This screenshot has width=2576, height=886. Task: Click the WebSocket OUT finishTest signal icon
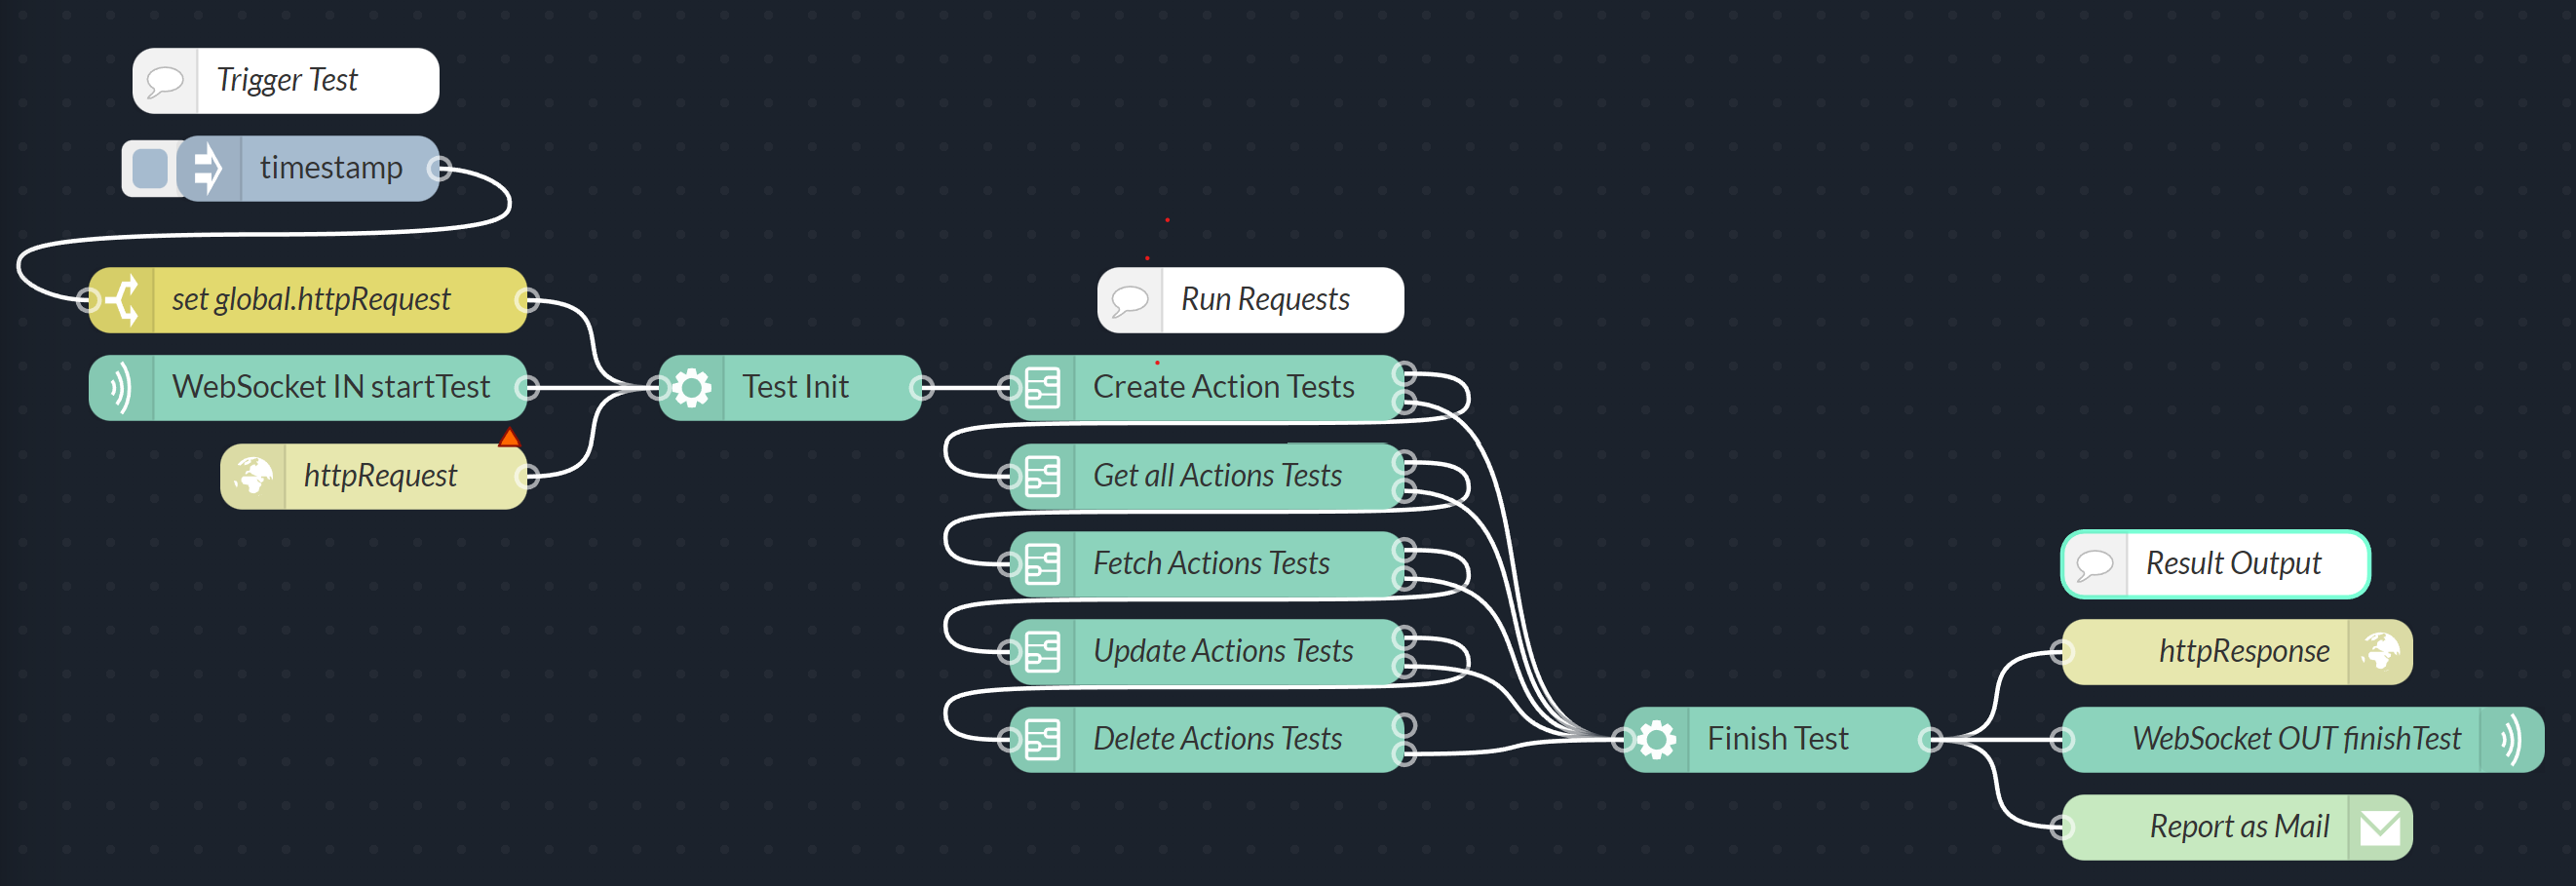coord(2511,740)
